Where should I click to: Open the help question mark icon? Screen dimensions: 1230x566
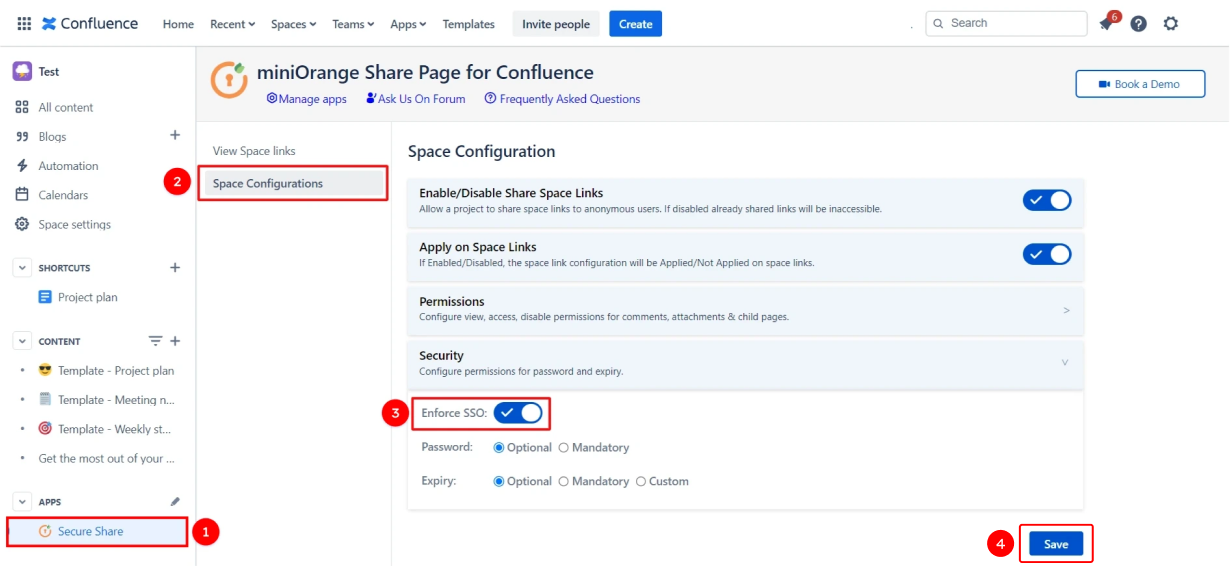1138,24
